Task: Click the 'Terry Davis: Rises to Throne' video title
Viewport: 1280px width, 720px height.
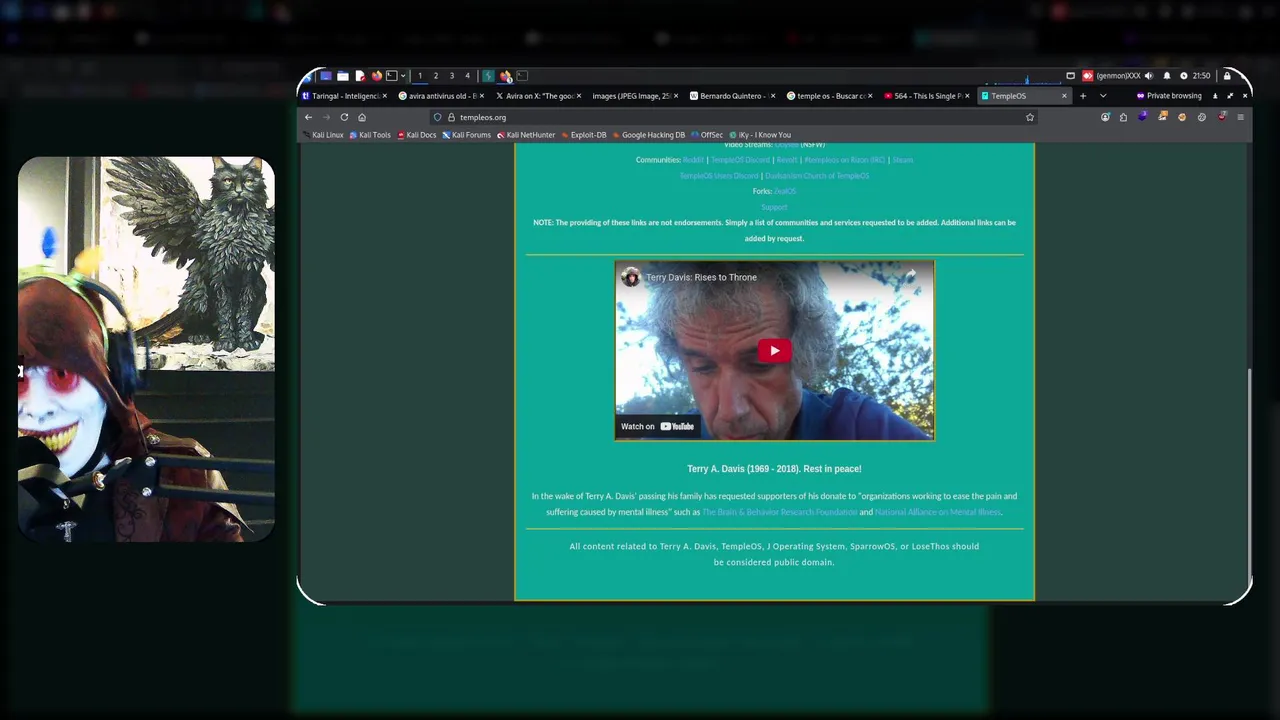Action: coord(701,277)
